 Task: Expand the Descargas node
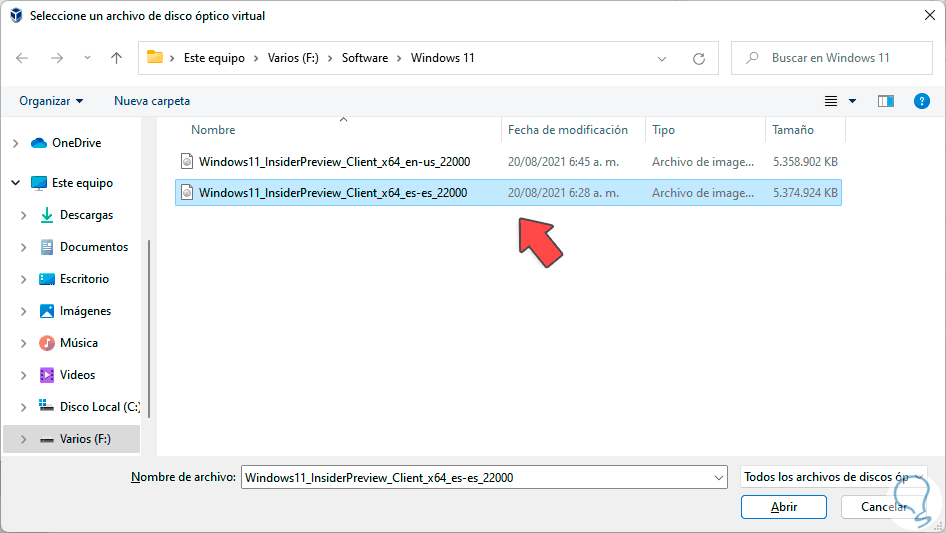pyautogui.click(x=24, y=215)
